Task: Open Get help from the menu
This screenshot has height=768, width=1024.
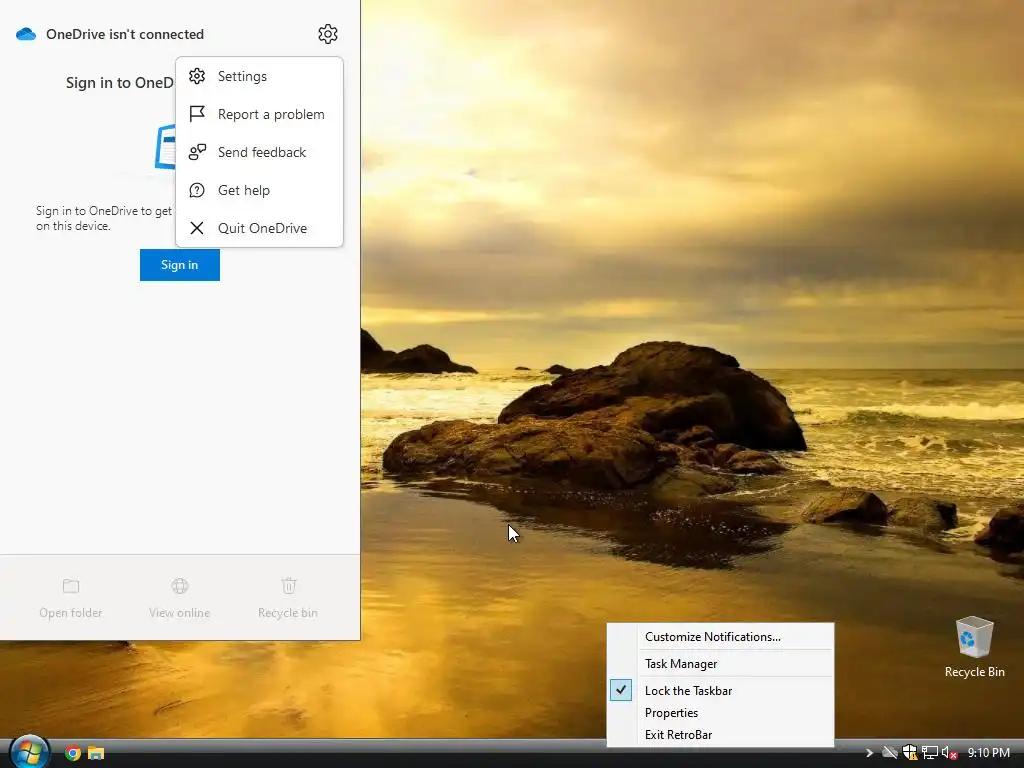Action: pyautogui.click(x=259, y=190)
